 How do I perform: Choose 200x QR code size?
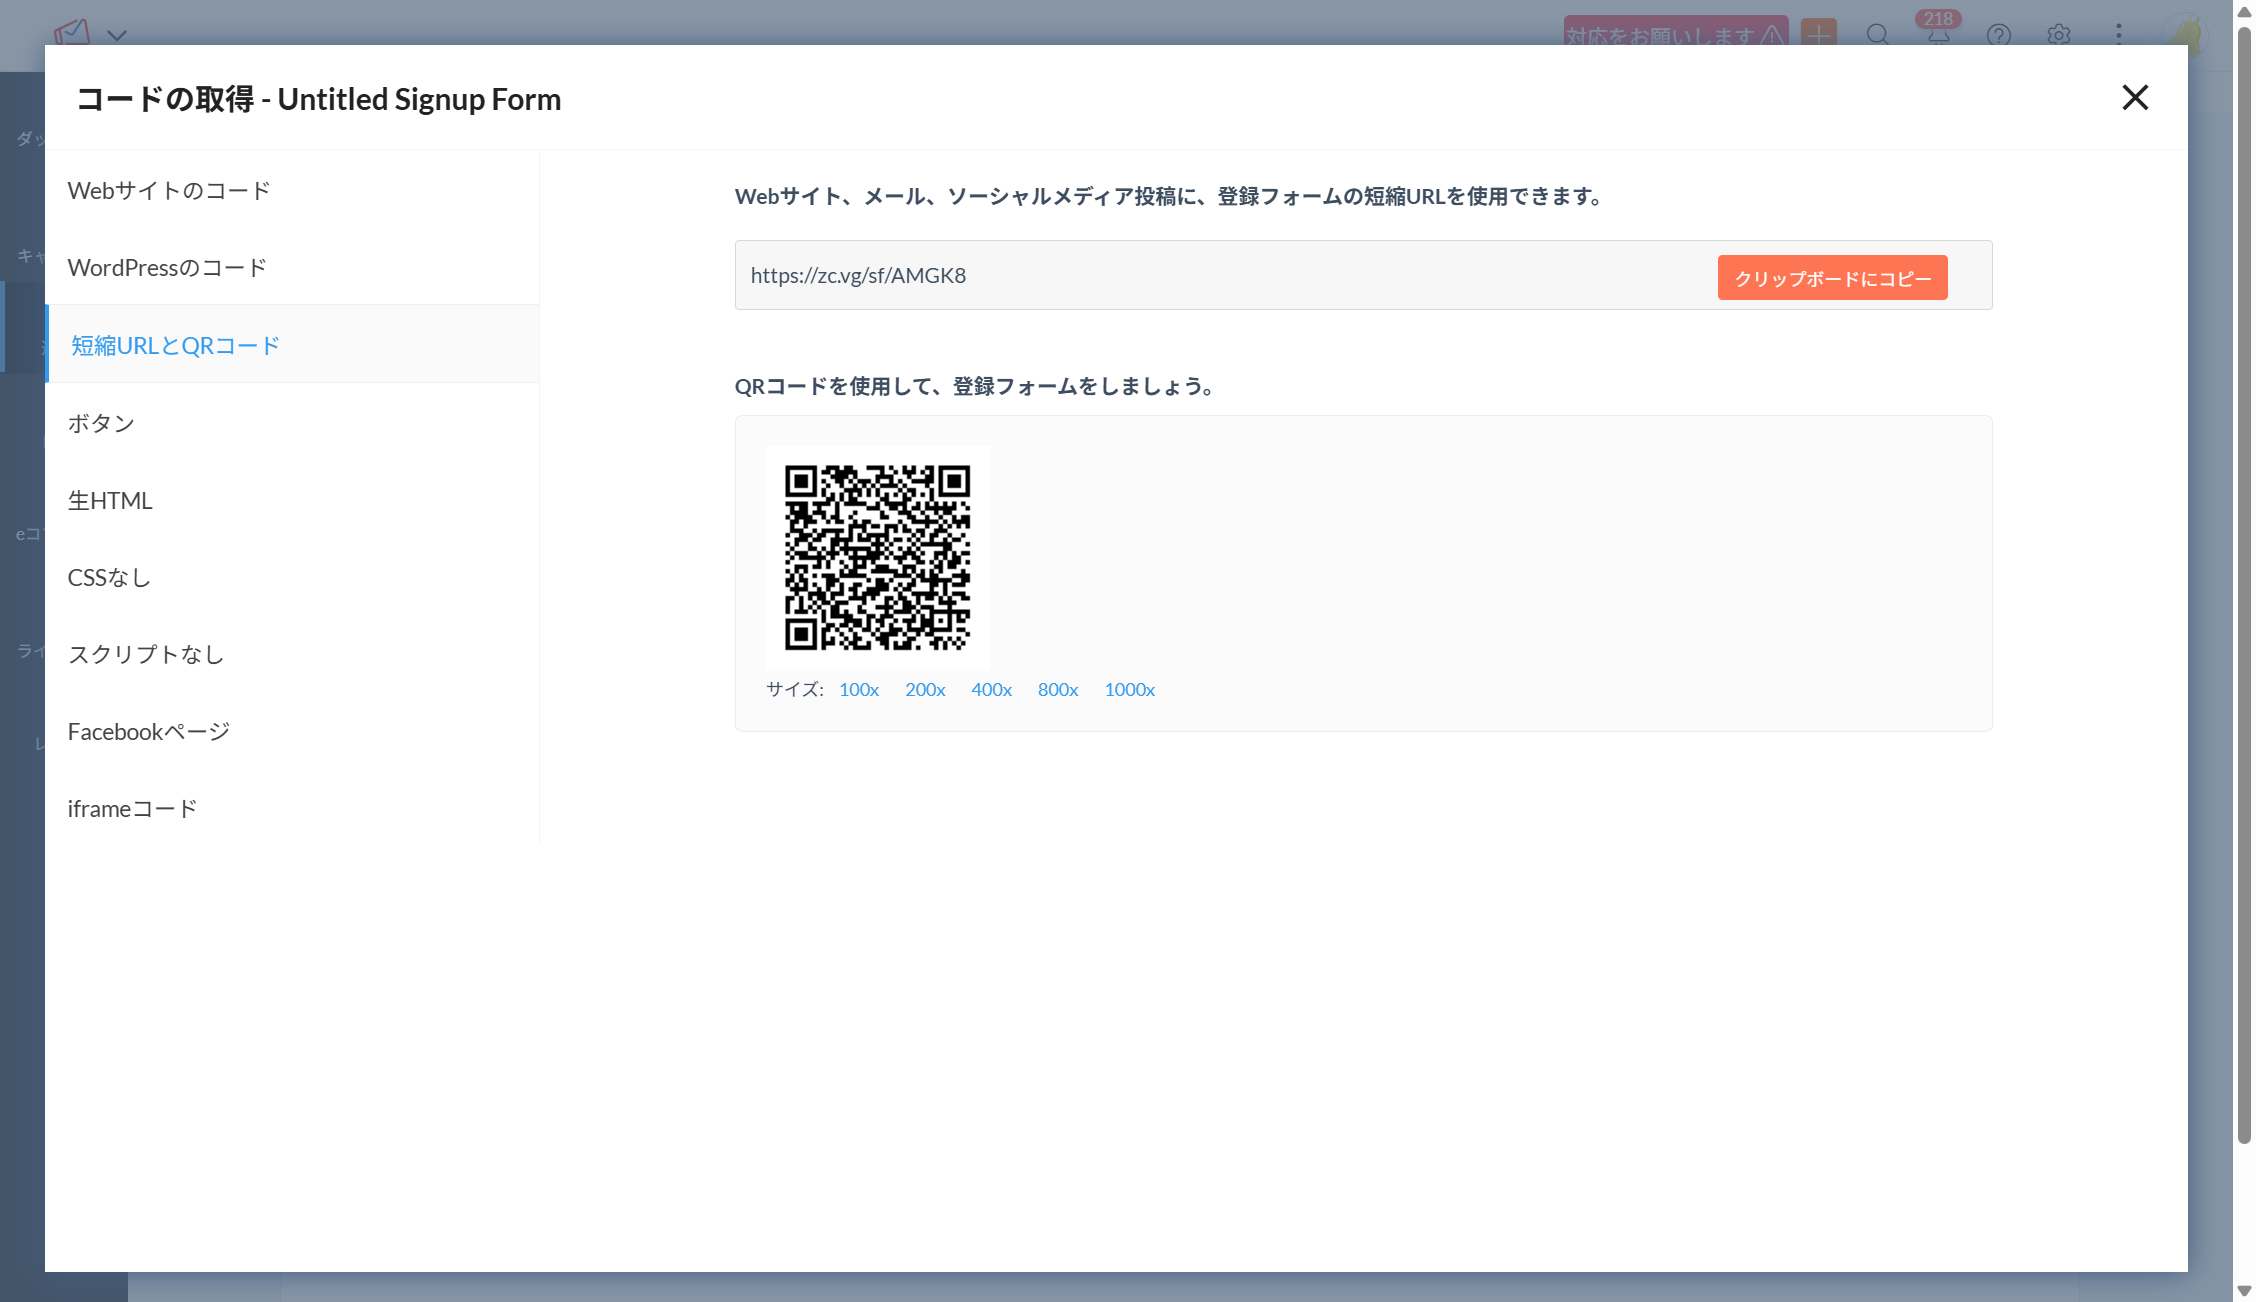click(x=925, y=689)
